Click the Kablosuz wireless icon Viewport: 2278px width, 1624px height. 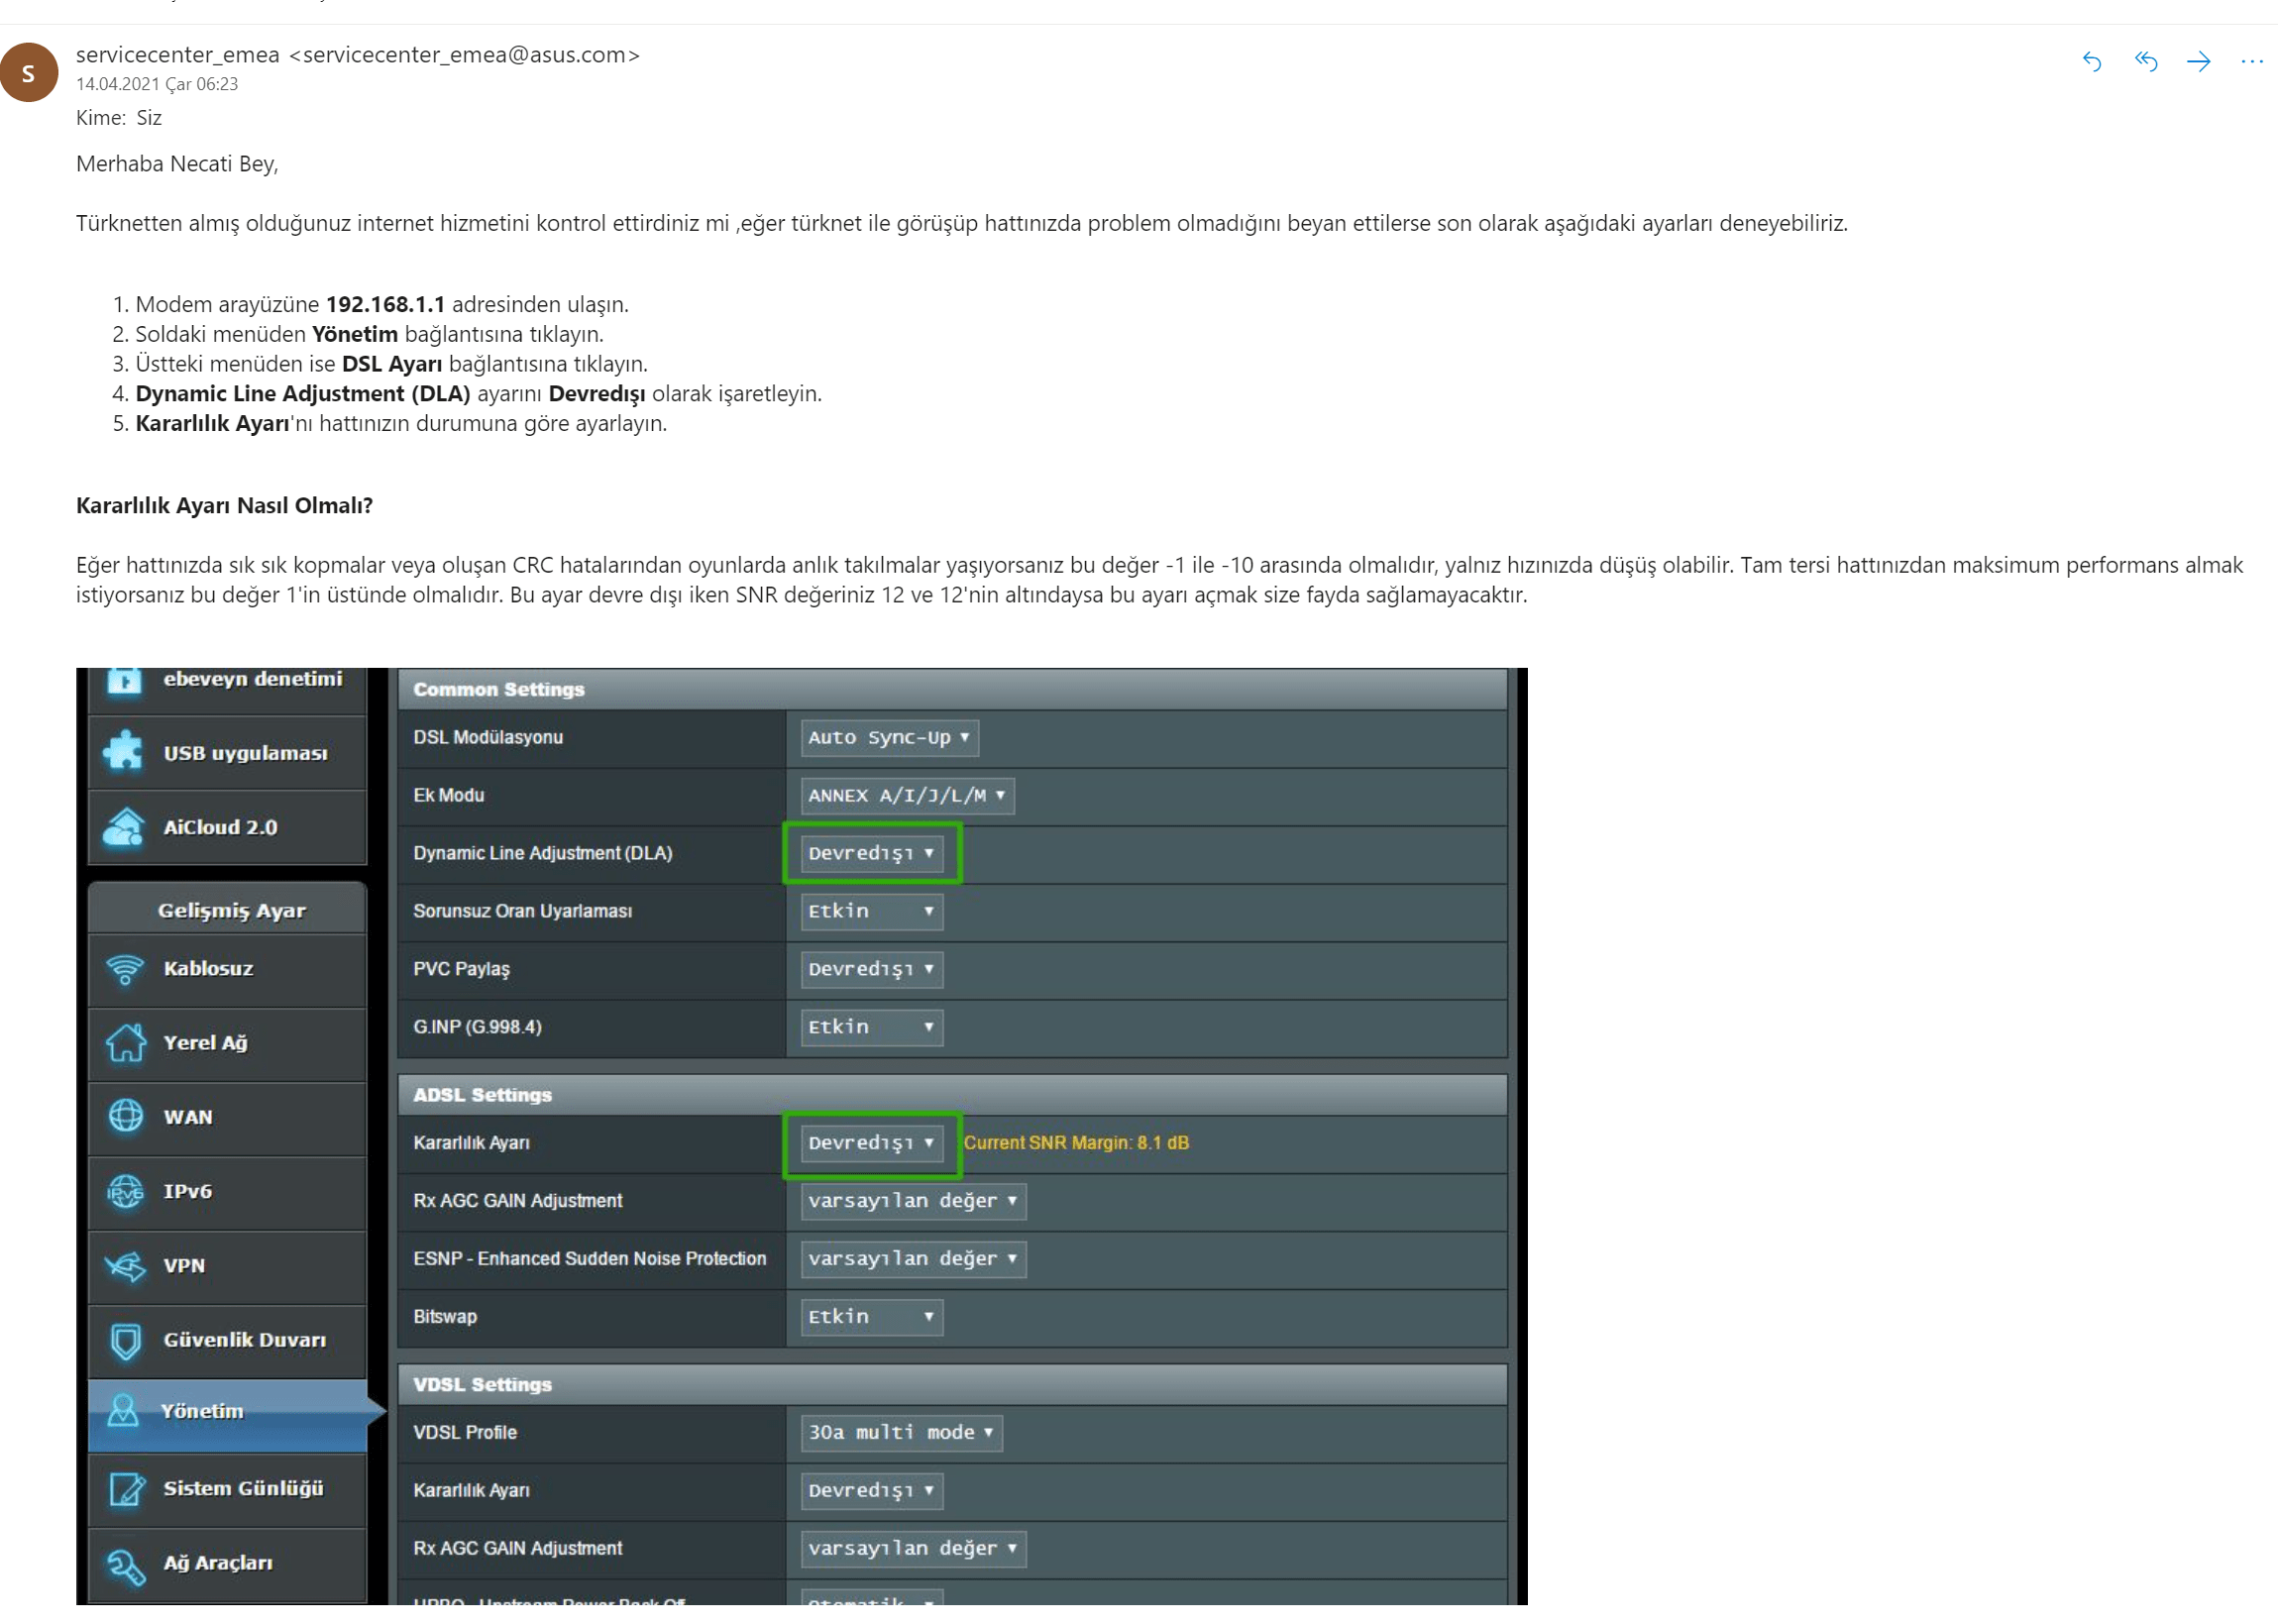(126, 968)
